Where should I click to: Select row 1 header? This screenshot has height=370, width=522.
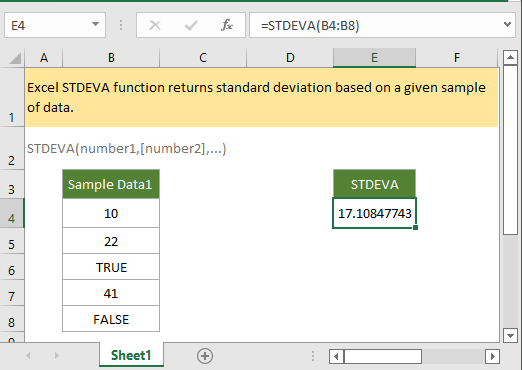click(x=12, y=97)
